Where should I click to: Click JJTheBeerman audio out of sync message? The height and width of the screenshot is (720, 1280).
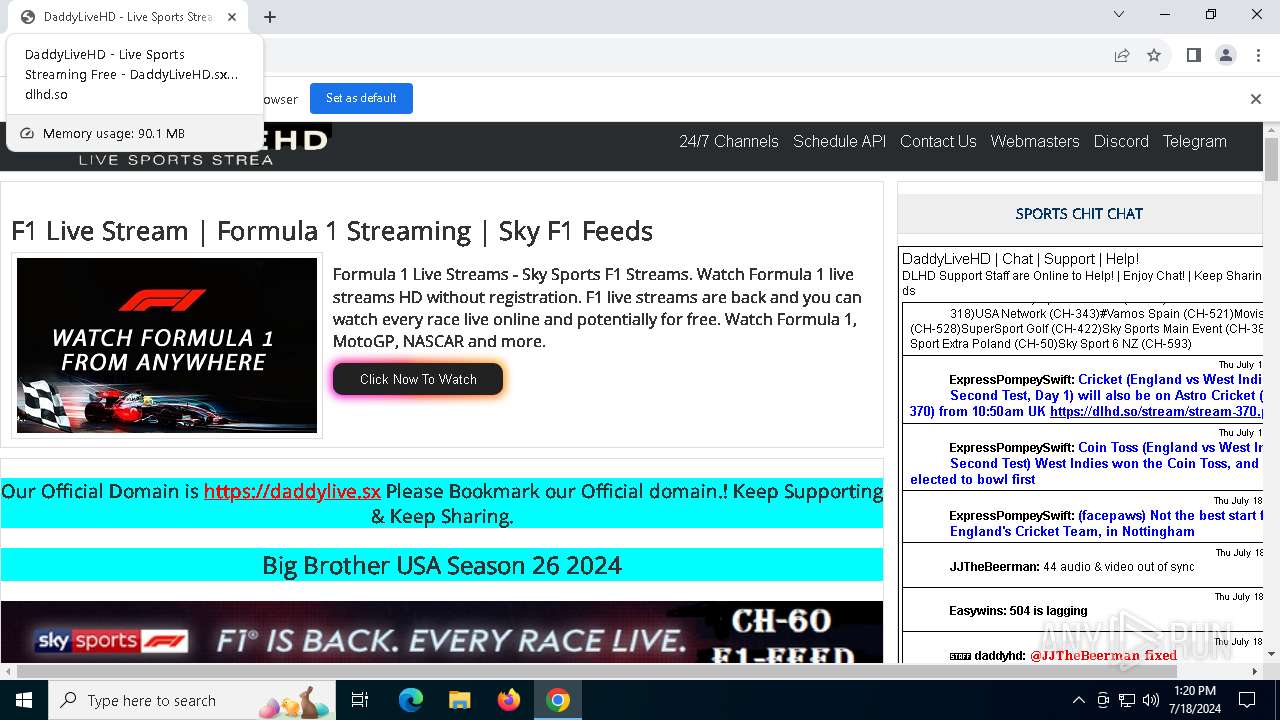point(1072,566)
